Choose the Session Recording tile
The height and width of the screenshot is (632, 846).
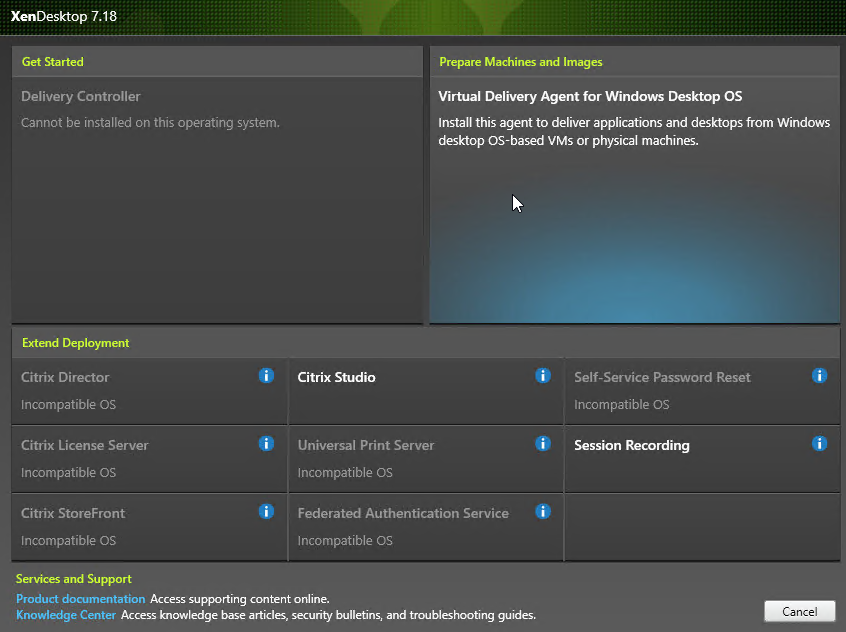[702, 459]
